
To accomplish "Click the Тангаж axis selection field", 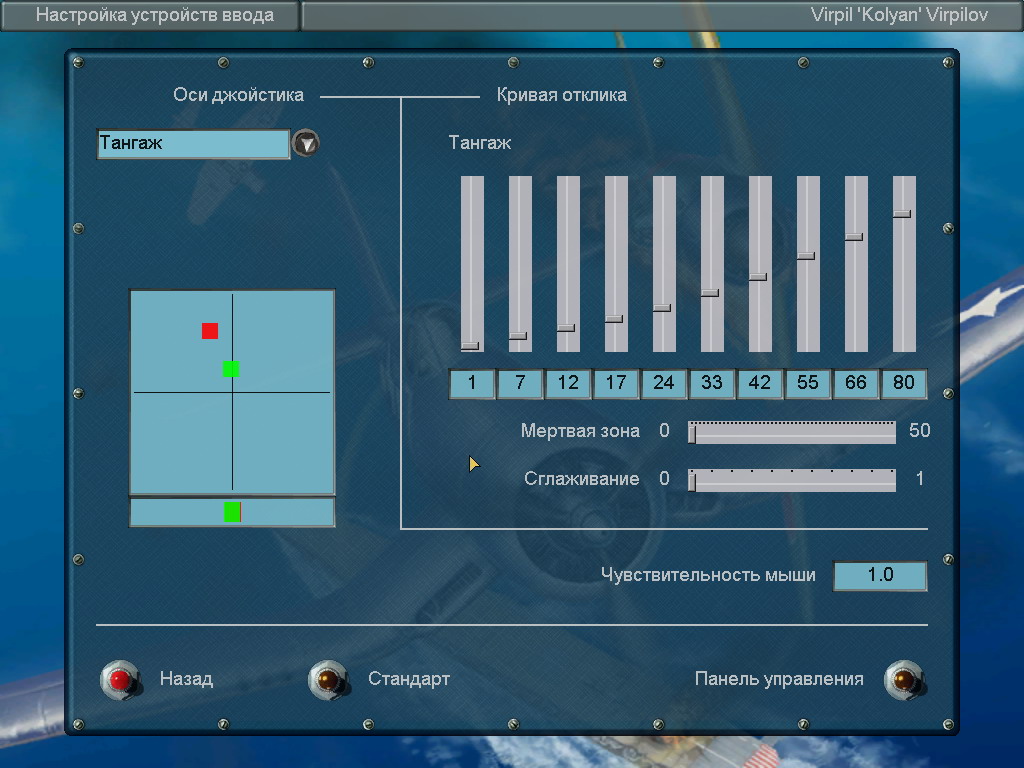I will point(193,144).
